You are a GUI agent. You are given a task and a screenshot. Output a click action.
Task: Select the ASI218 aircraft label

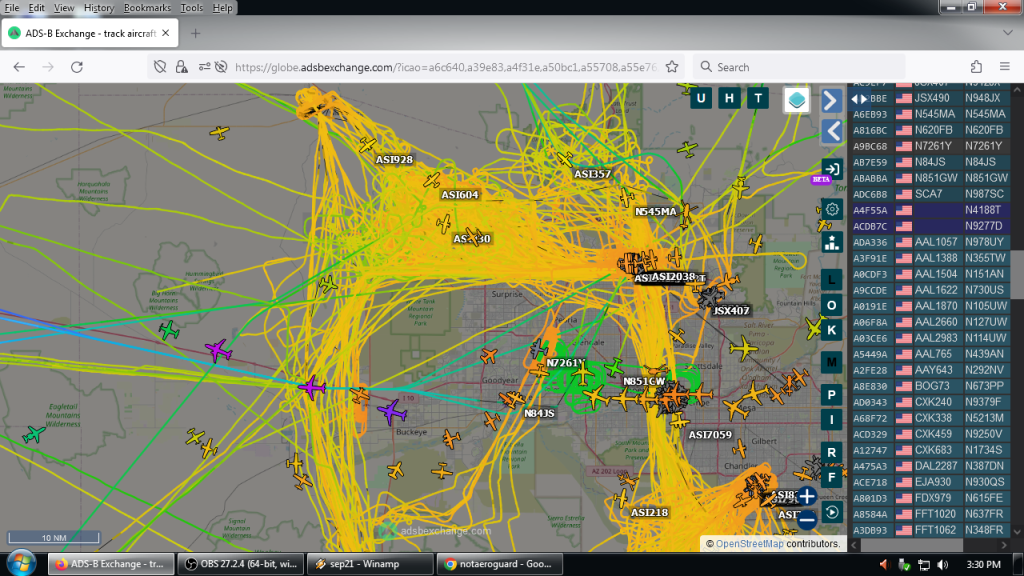[649, 513]
